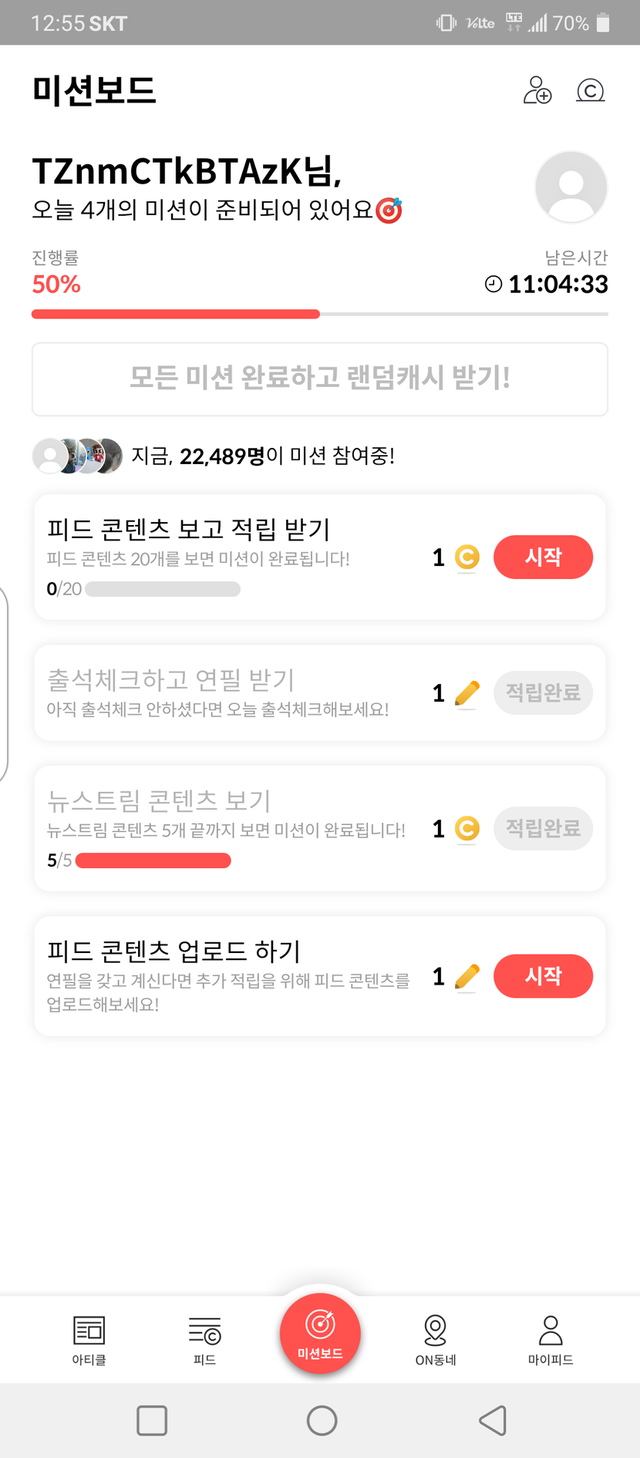Tap the profile avatar picture

point(571,187)
